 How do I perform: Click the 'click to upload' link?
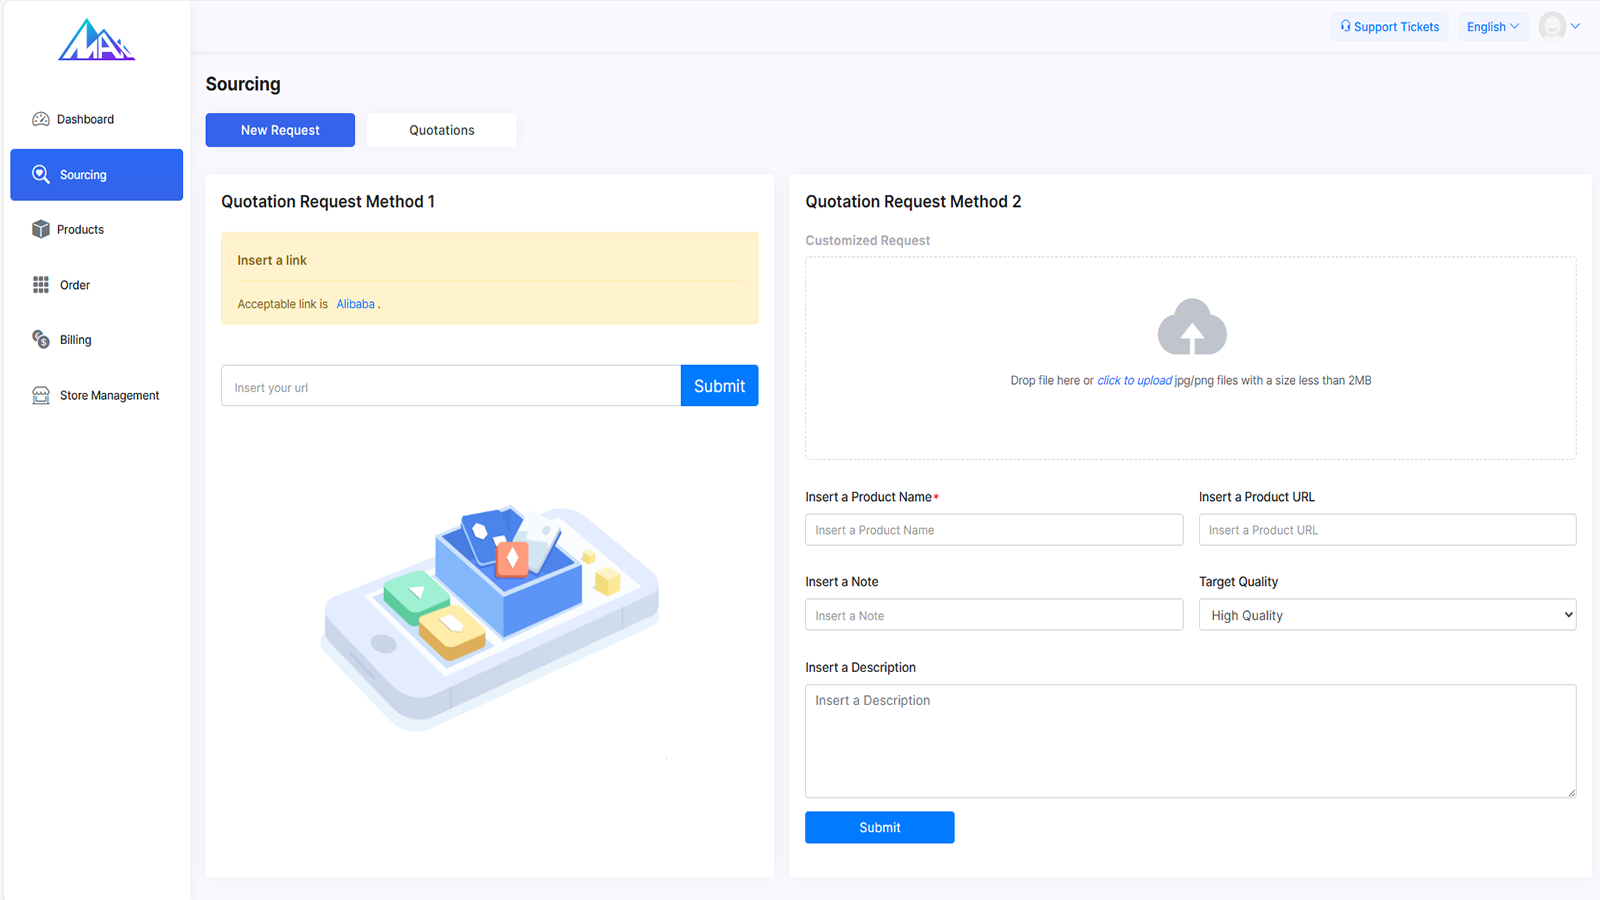point(1134,380)
